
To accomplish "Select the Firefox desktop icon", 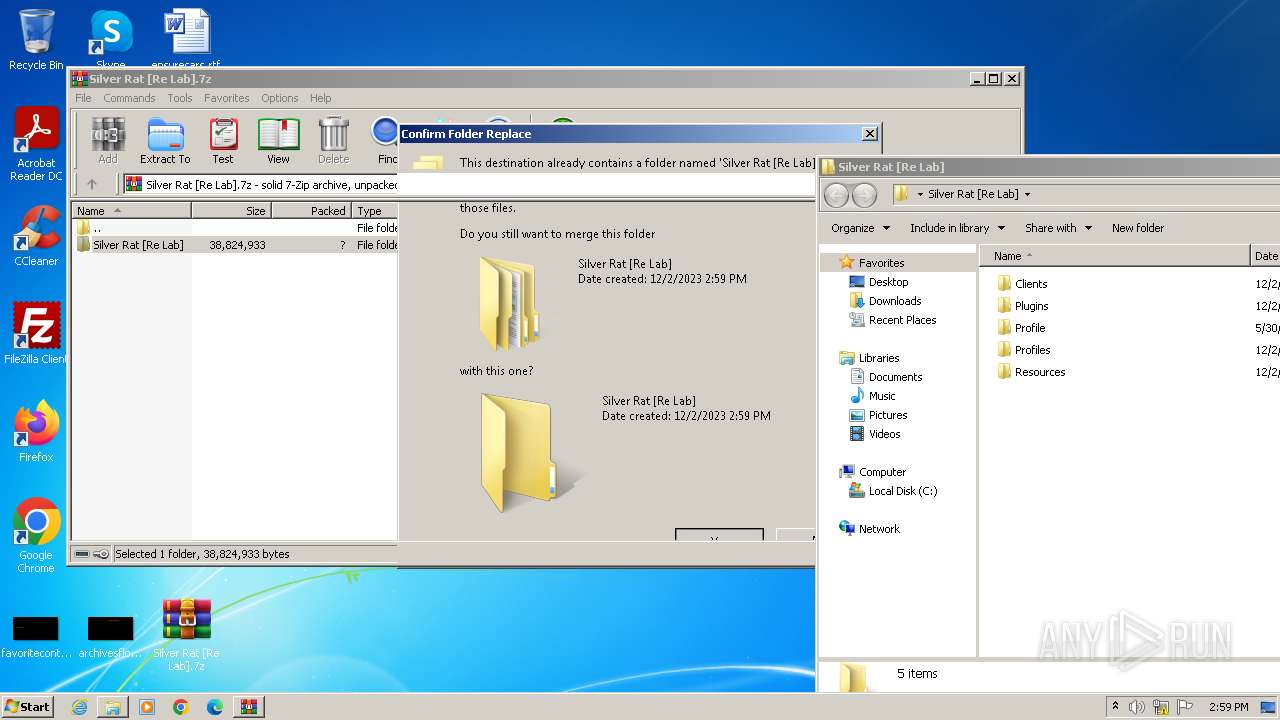I will [36, 432].
